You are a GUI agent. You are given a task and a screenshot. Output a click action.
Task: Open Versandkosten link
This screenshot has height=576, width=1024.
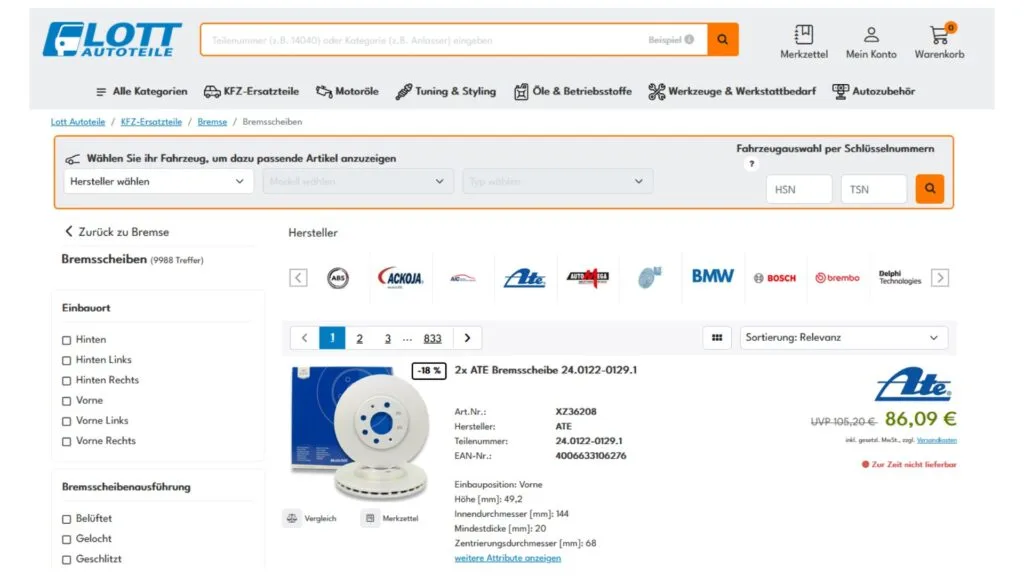coord(936,440)
